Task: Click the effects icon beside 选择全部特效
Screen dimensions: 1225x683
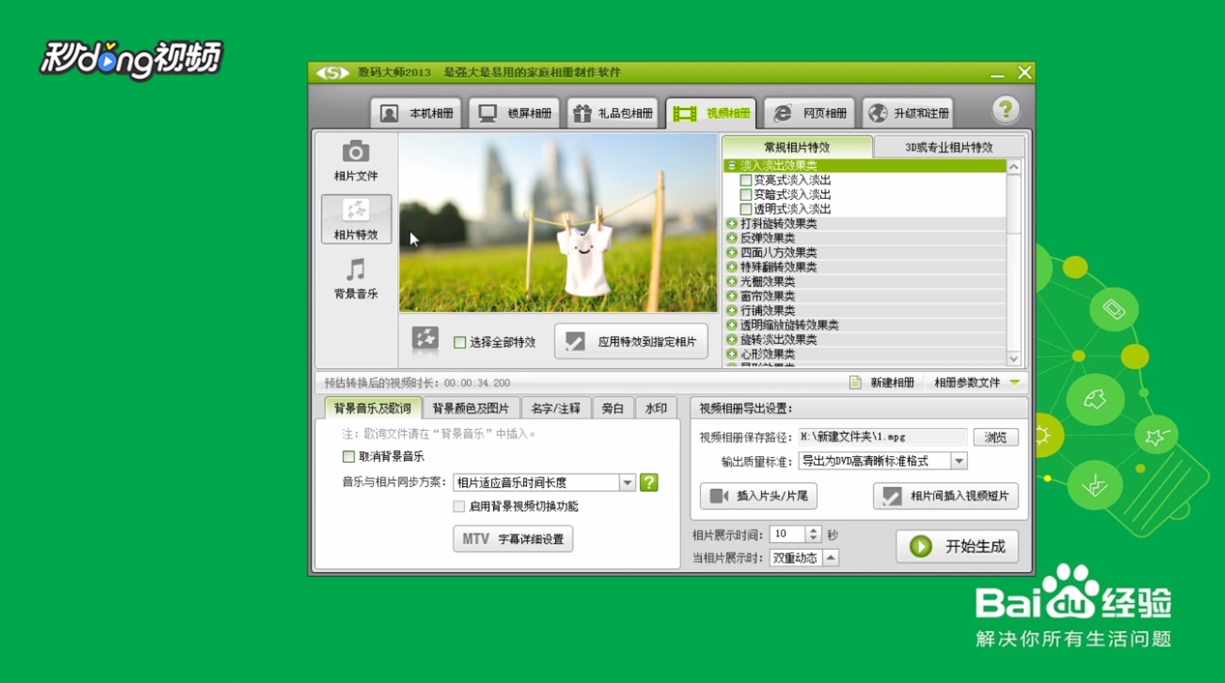Action: click(424, 340)
